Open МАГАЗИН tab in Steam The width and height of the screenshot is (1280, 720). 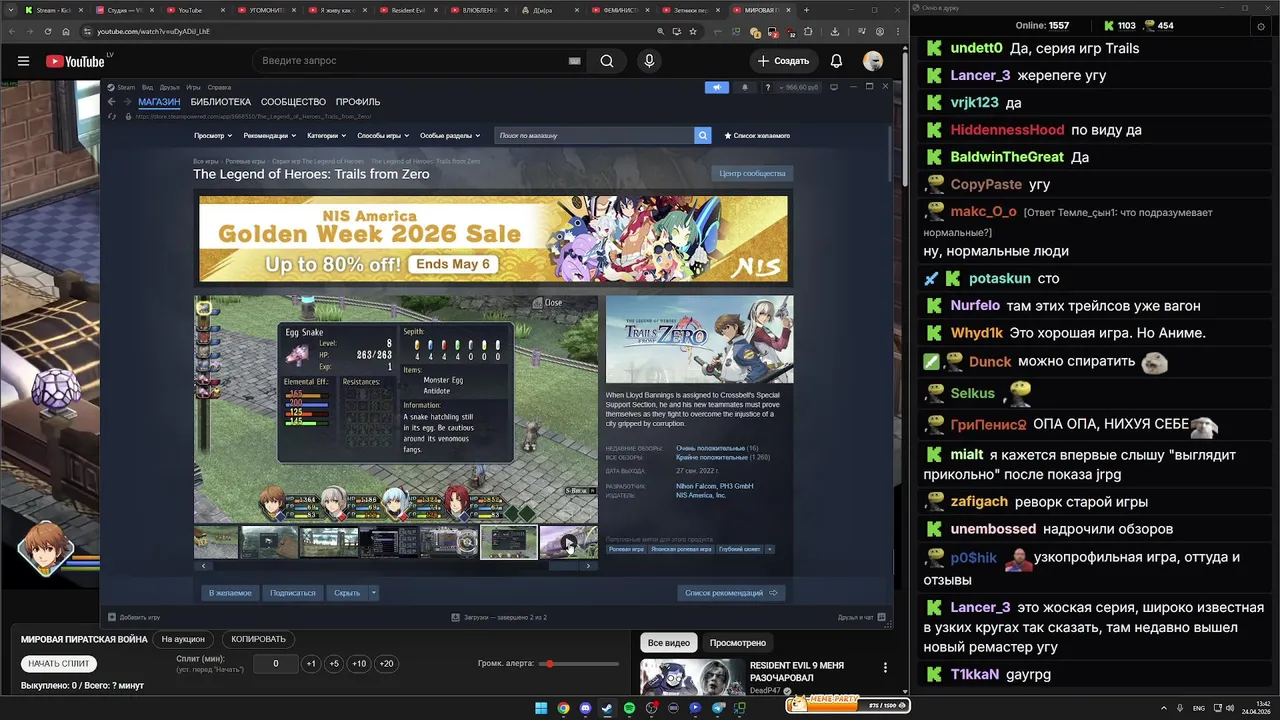[159, 102]
